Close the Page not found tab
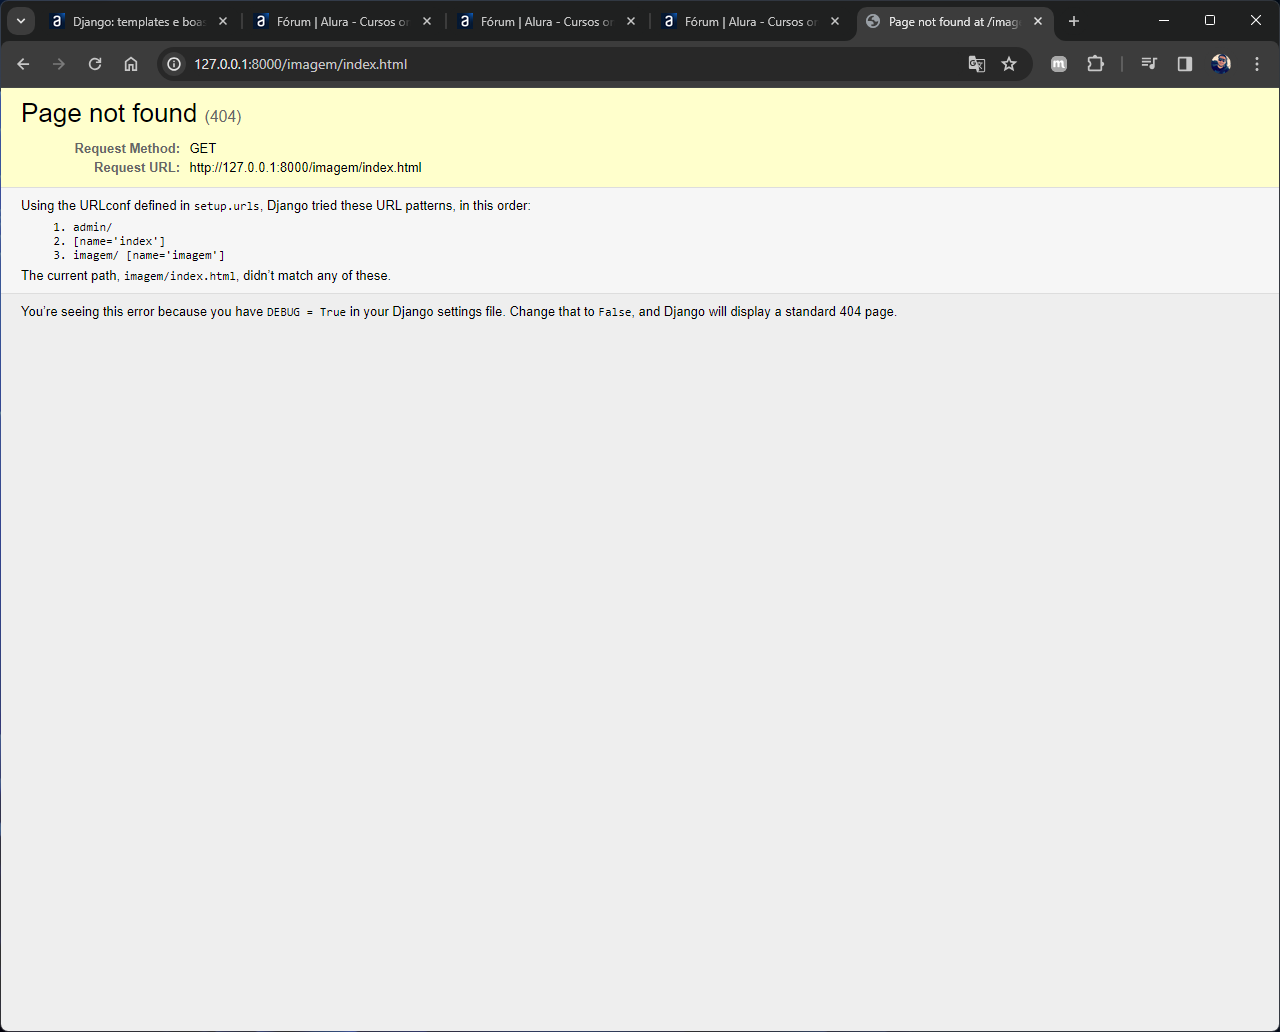This screenshot has height=1032, width=1280. (1038, 21)
